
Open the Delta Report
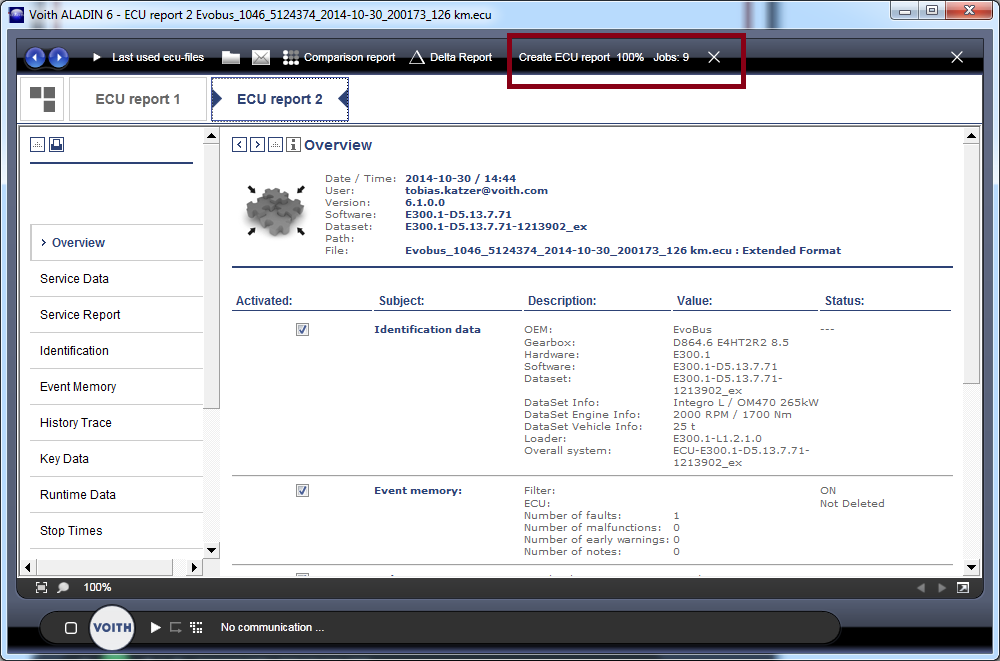click(x=450, y=57)
